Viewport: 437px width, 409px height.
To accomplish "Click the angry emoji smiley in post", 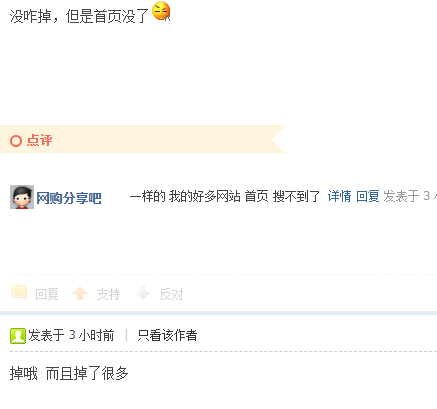I will [x=161, y=11].
